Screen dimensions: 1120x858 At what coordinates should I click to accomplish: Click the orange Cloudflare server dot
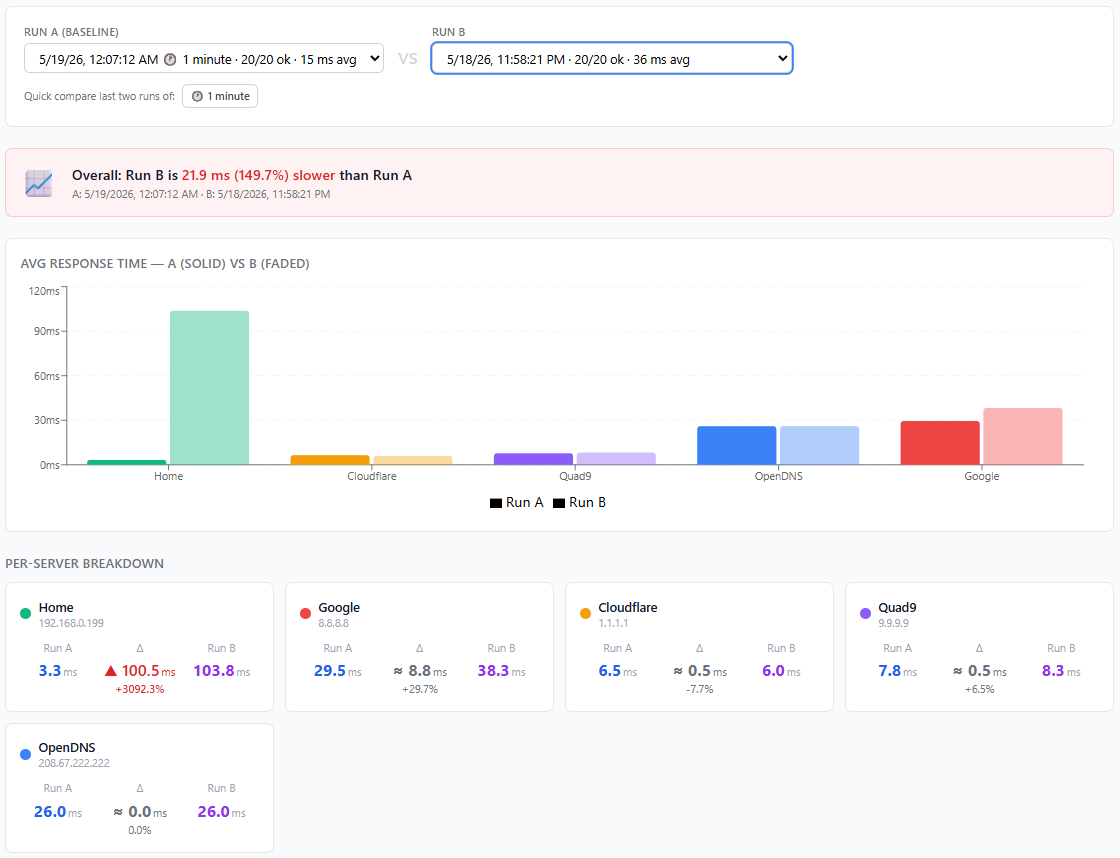click(x=586, y=613)
